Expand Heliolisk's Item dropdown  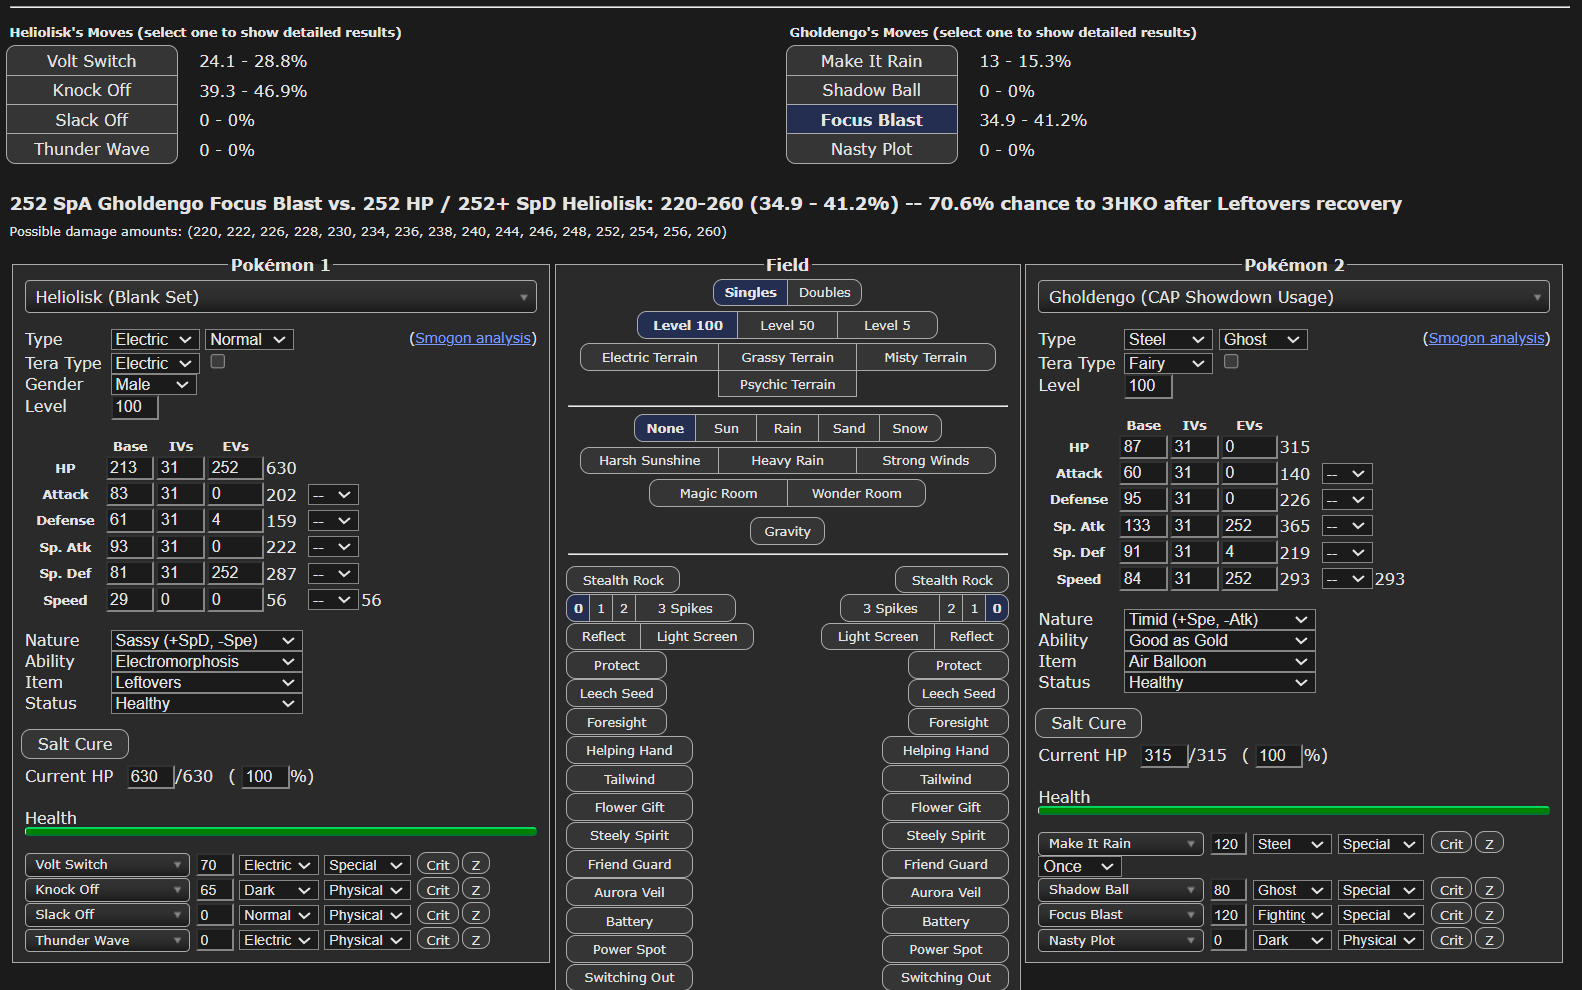205,683
